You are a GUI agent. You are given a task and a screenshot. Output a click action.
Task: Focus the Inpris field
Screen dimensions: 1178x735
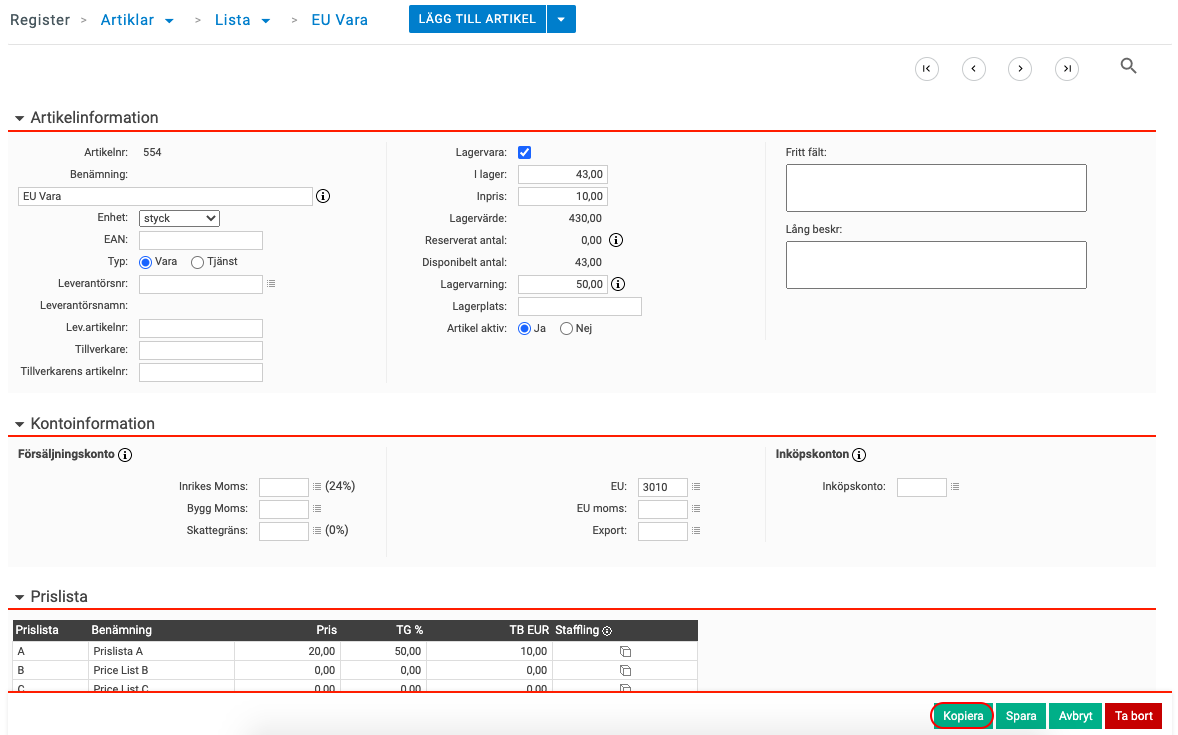pos(563,196)
